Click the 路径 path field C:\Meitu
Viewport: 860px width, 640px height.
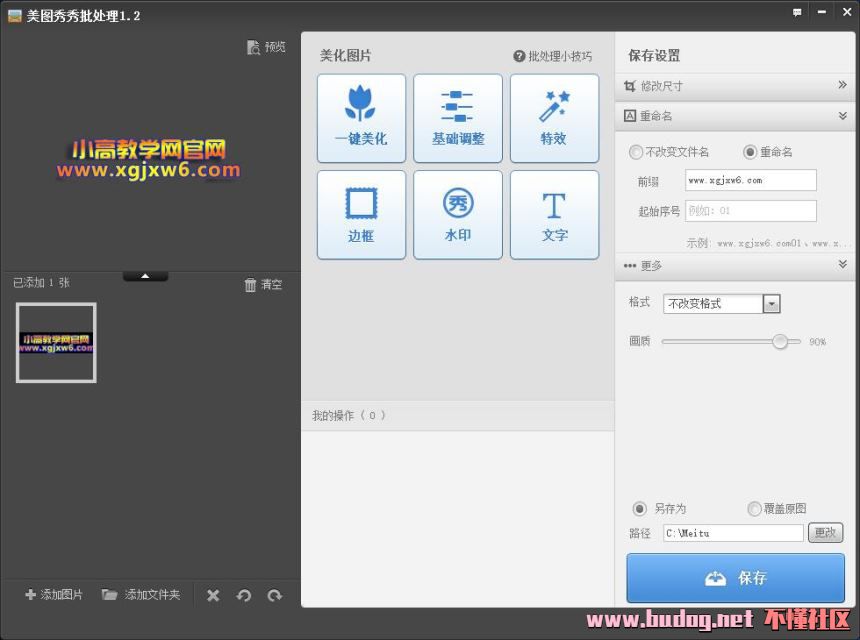733,533
